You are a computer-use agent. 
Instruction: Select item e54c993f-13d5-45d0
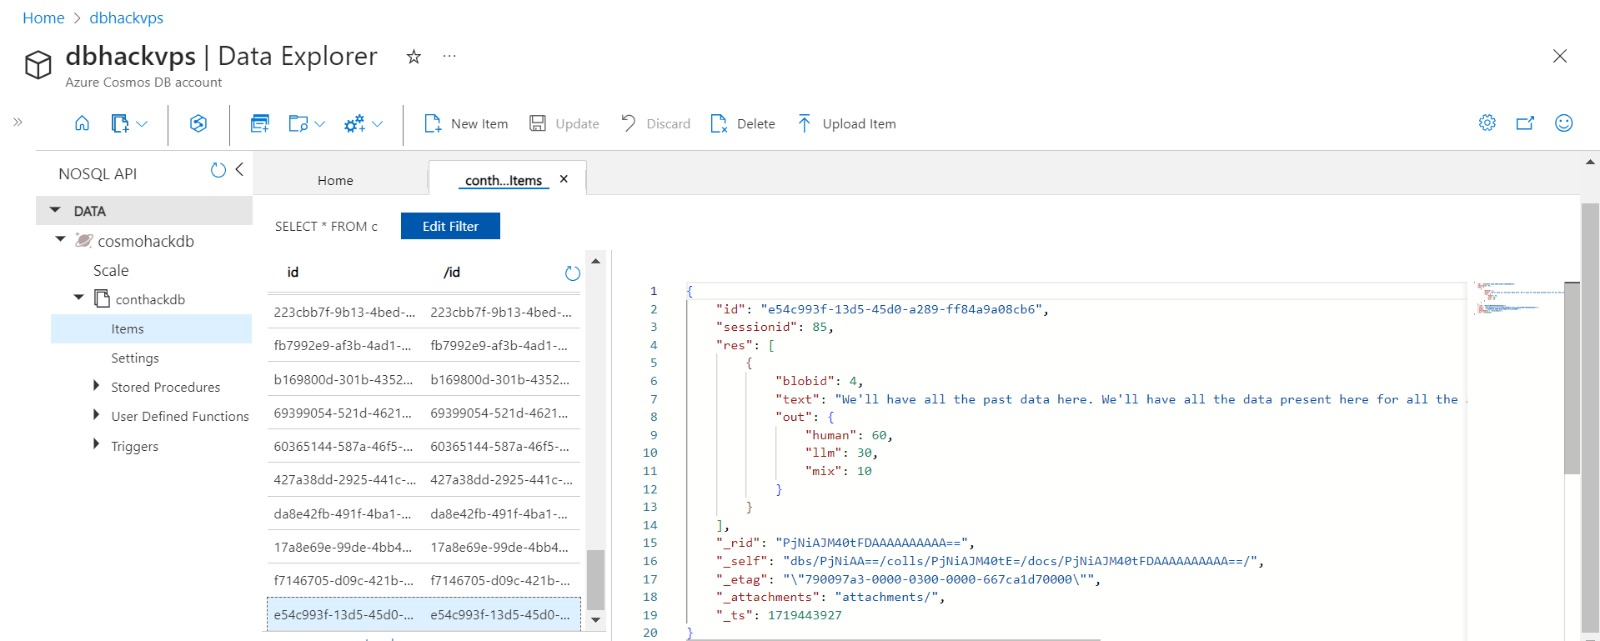click(423, 615)
